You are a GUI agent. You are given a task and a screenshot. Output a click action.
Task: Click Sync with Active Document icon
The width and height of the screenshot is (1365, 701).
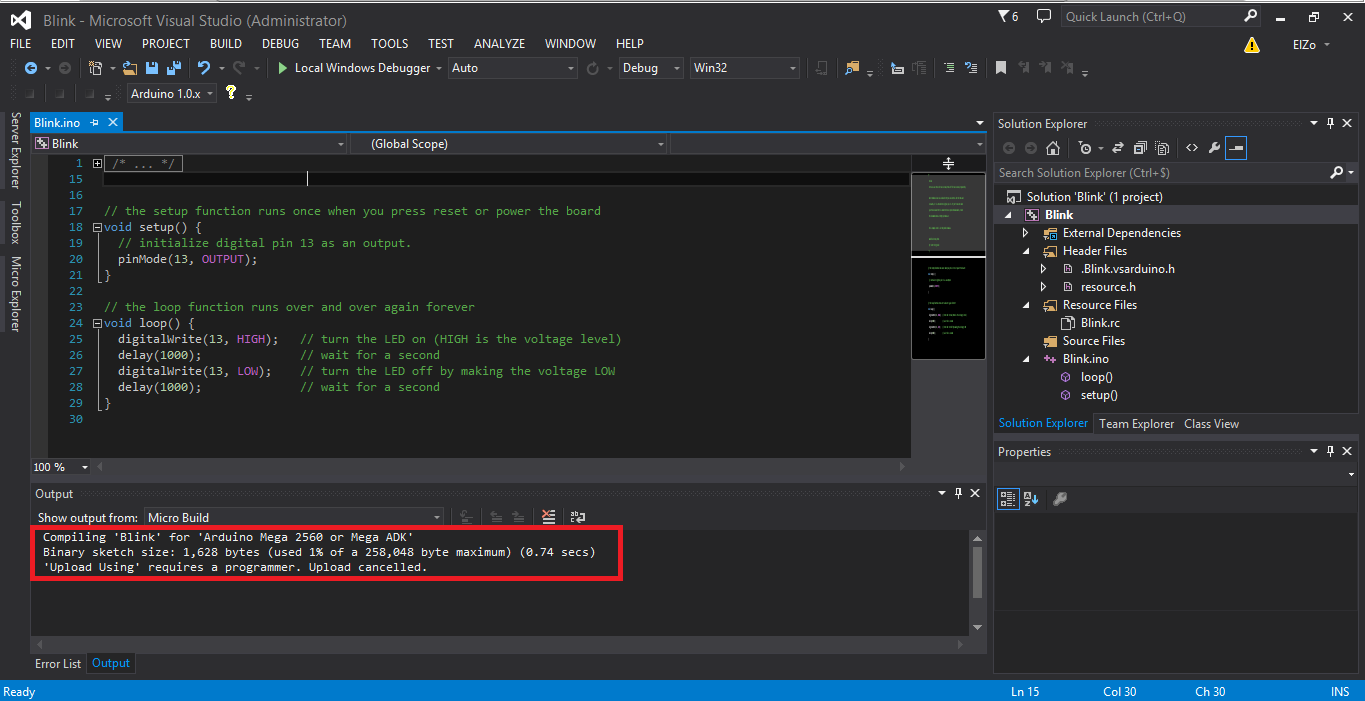(1117, 148)
